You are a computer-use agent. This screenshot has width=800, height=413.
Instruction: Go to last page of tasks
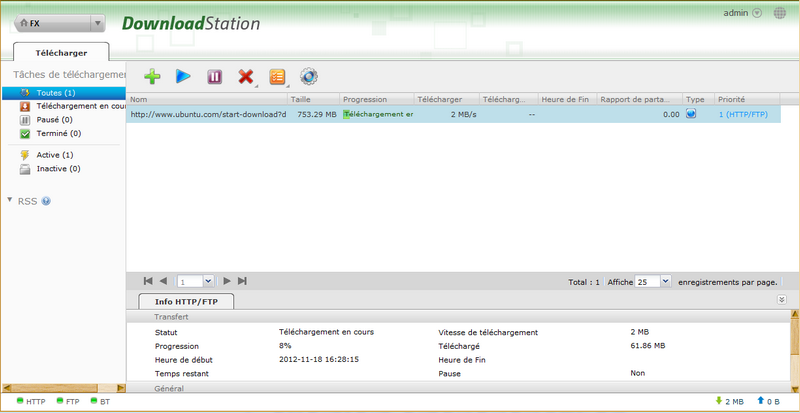tap(242, 281)
